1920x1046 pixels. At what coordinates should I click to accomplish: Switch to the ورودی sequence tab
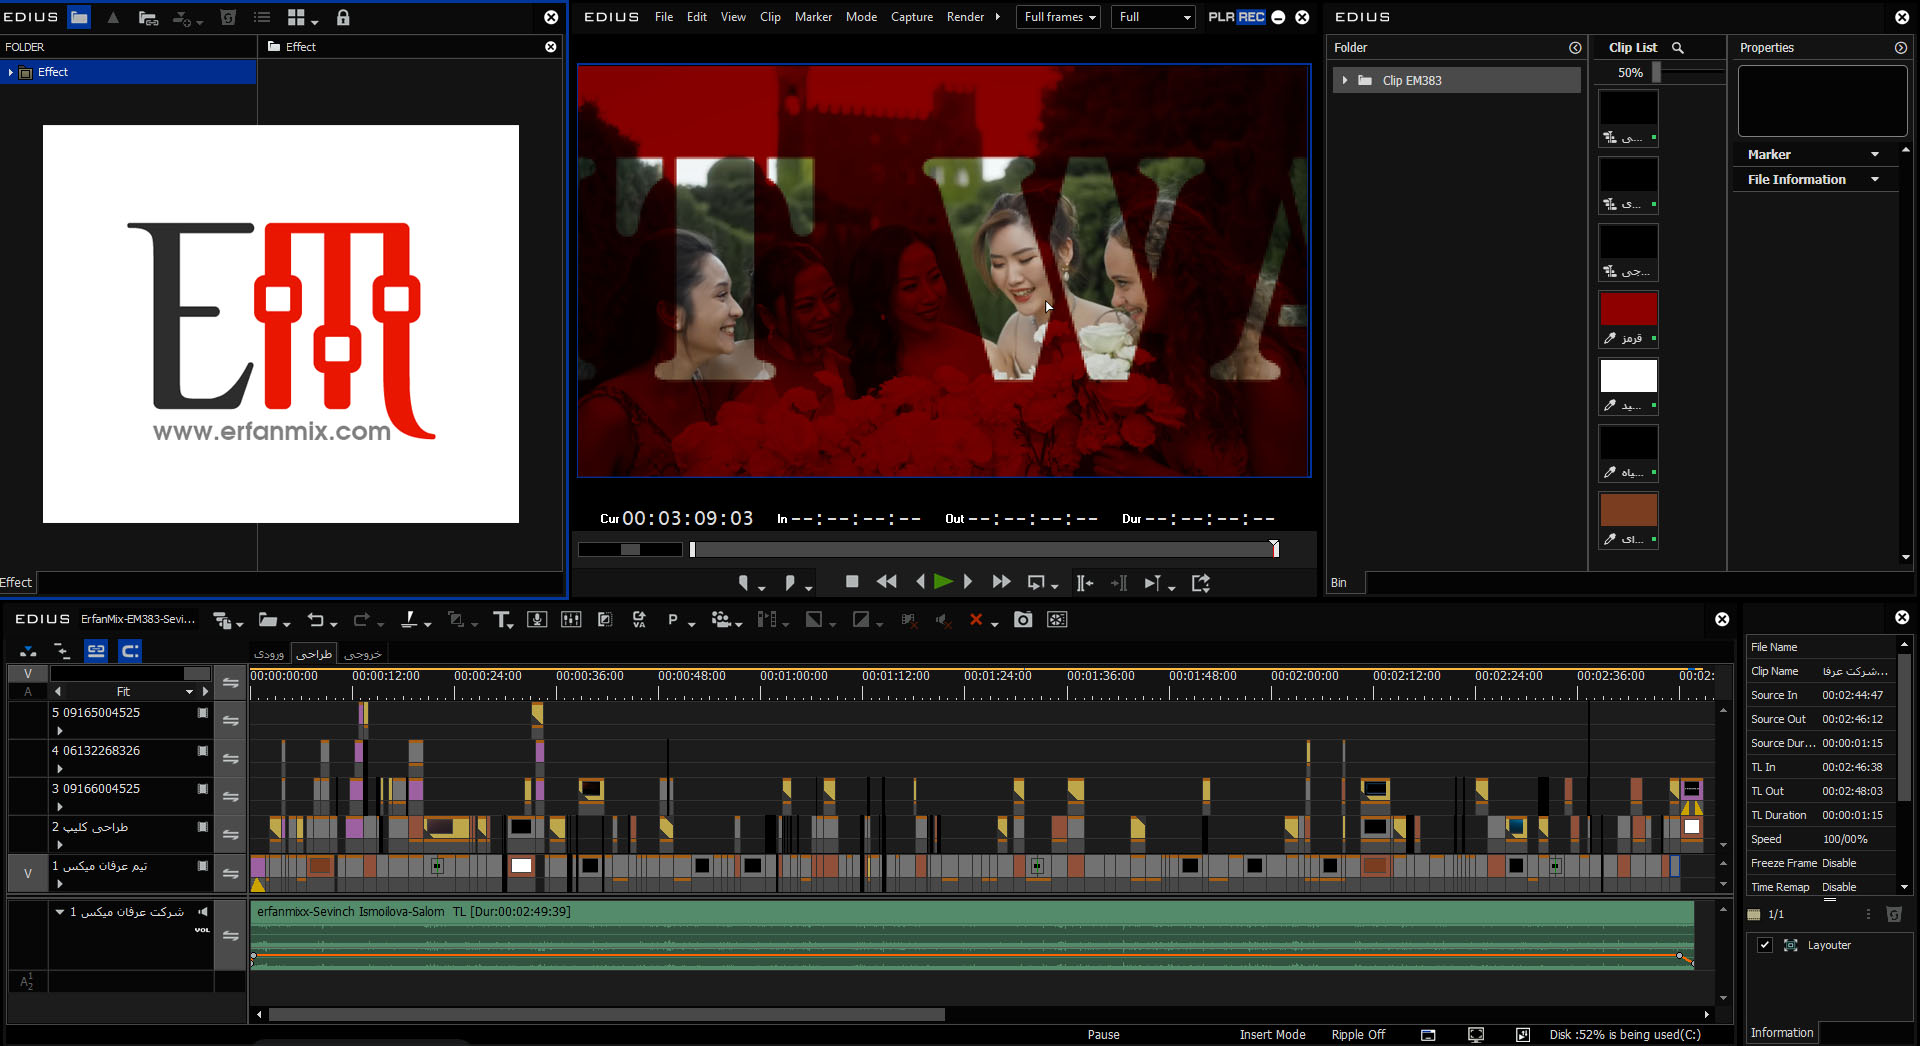click(x=269, y=654)
